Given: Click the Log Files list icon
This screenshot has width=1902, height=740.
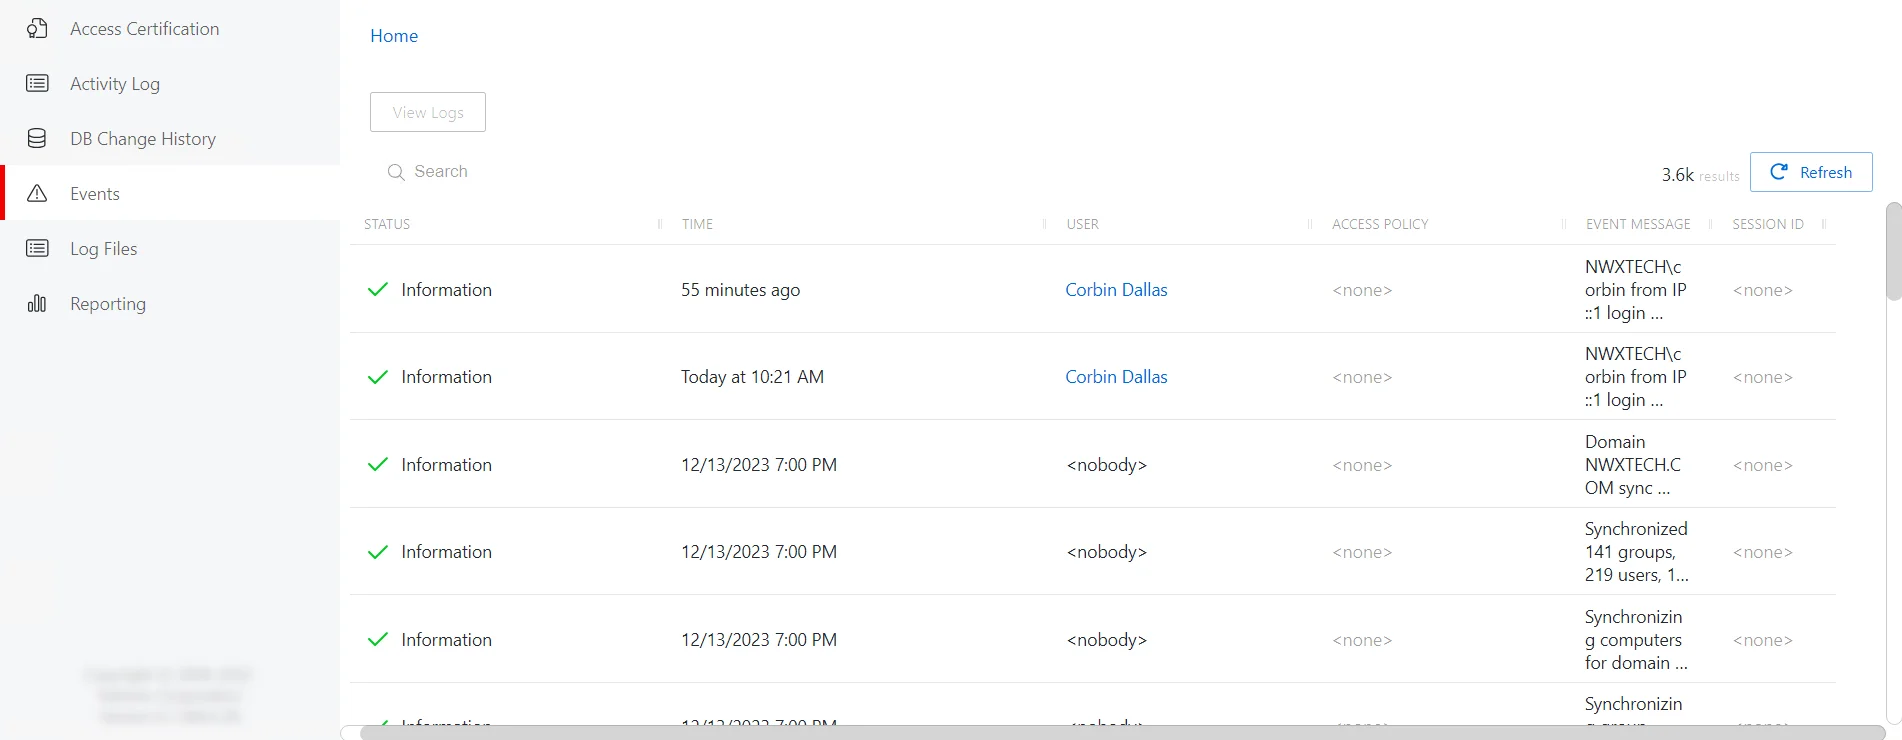Looking at the screenshot, I should [x=37, y=248].
